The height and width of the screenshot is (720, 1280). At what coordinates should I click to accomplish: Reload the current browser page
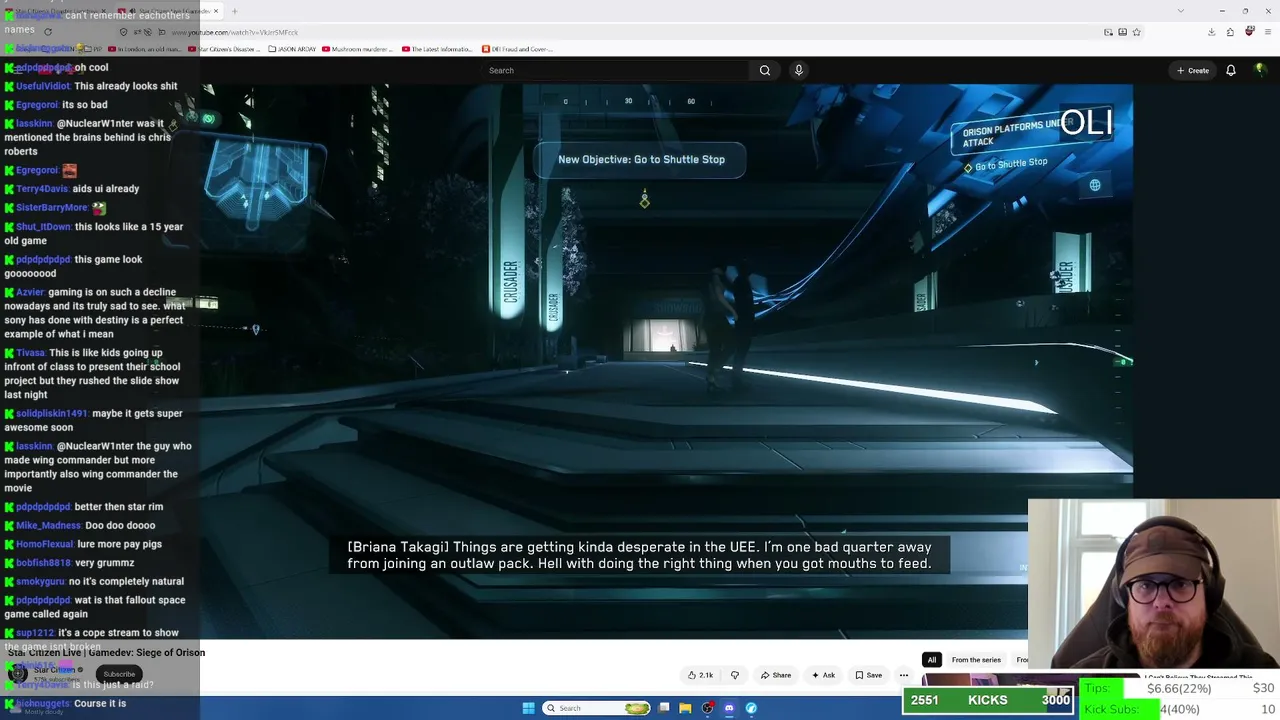47,32
